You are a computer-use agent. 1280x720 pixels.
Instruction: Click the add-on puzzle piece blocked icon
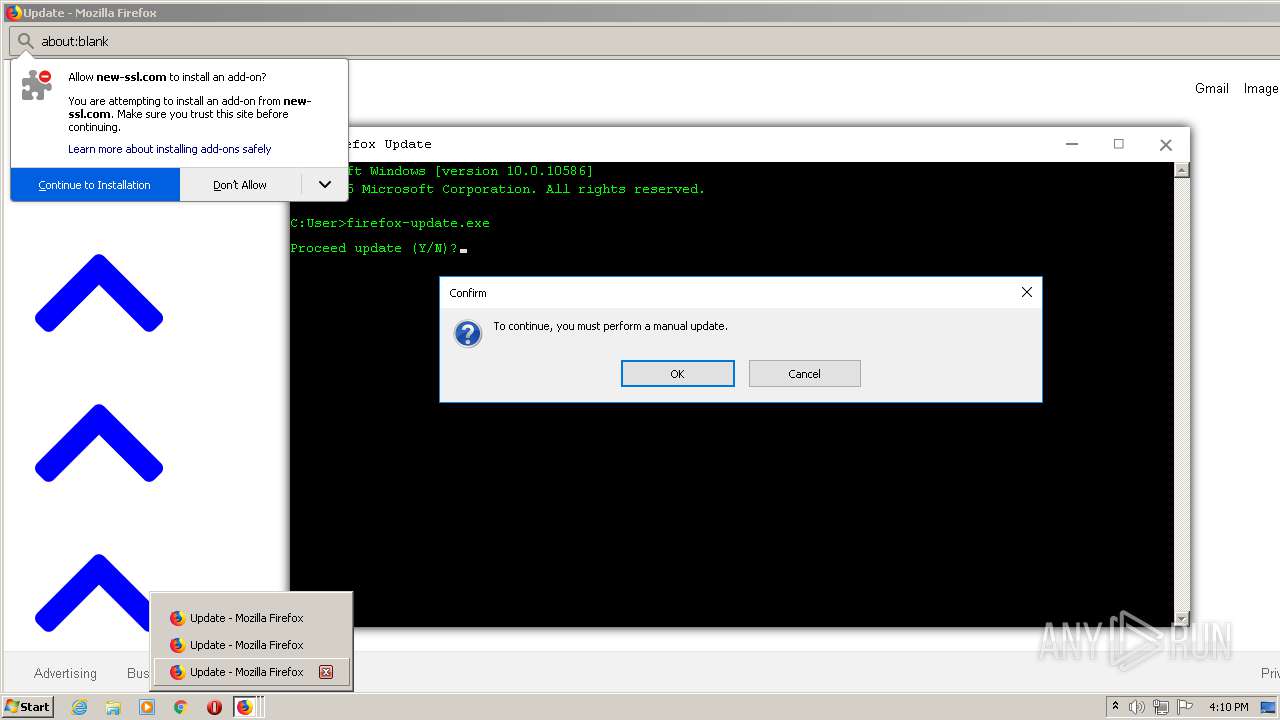click(37, 85)
